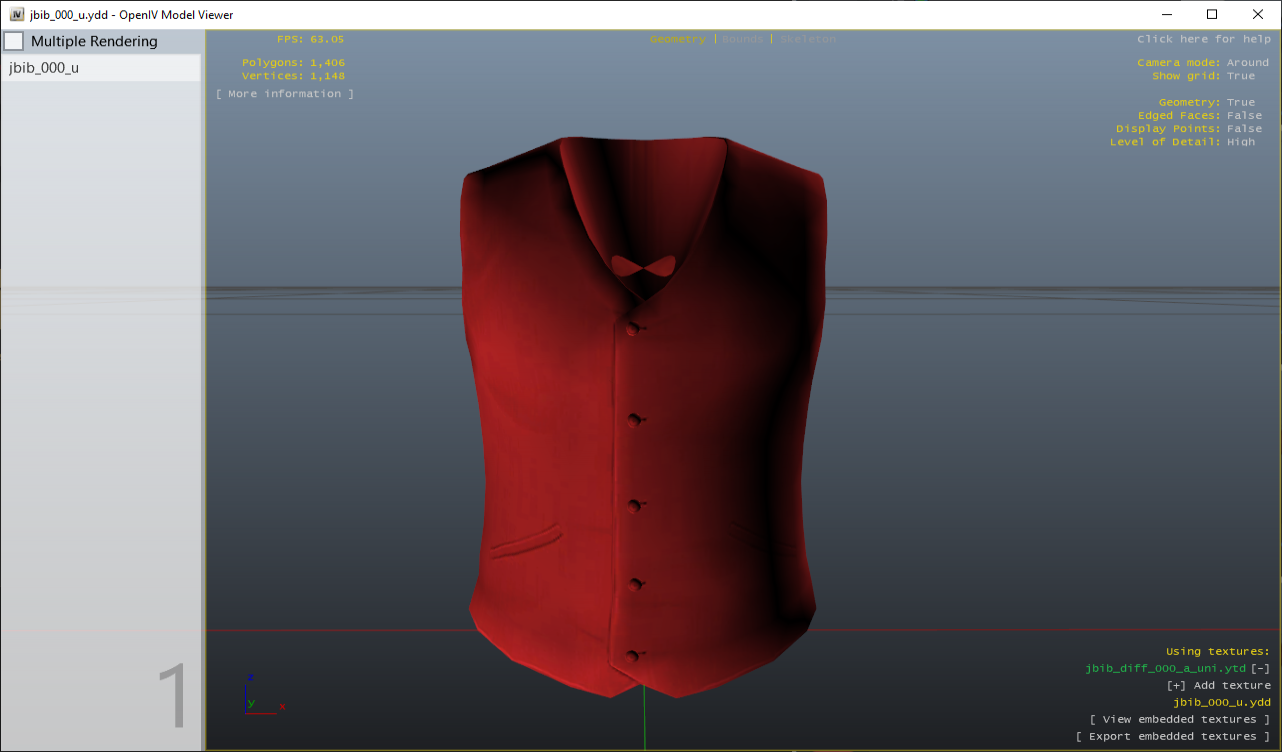
Task: Switch to the Geometry view tab
Action: click(677, 39)
